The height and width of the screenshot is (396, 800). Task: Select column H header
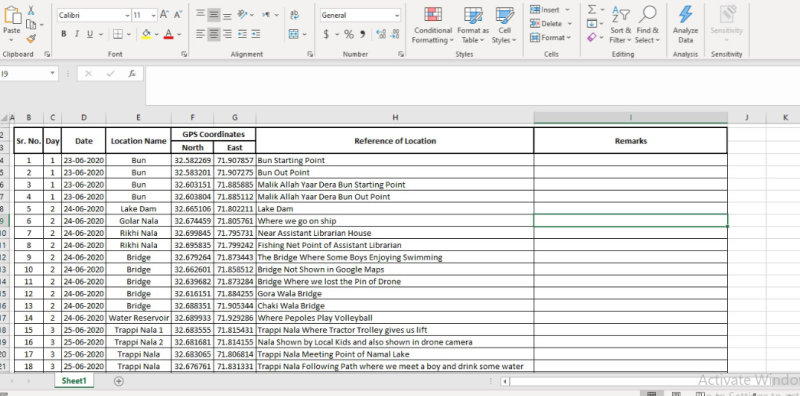[395, 117]
